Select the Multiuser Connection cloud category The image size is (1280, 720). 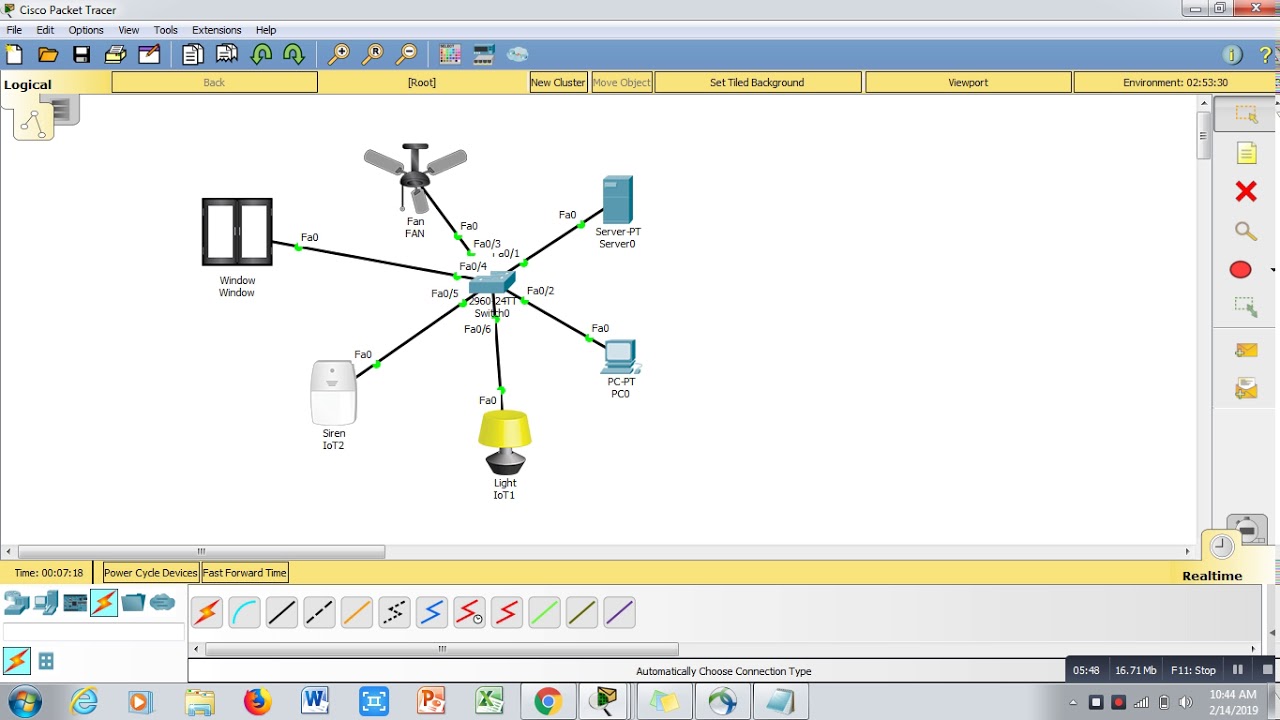coord(162,602)
